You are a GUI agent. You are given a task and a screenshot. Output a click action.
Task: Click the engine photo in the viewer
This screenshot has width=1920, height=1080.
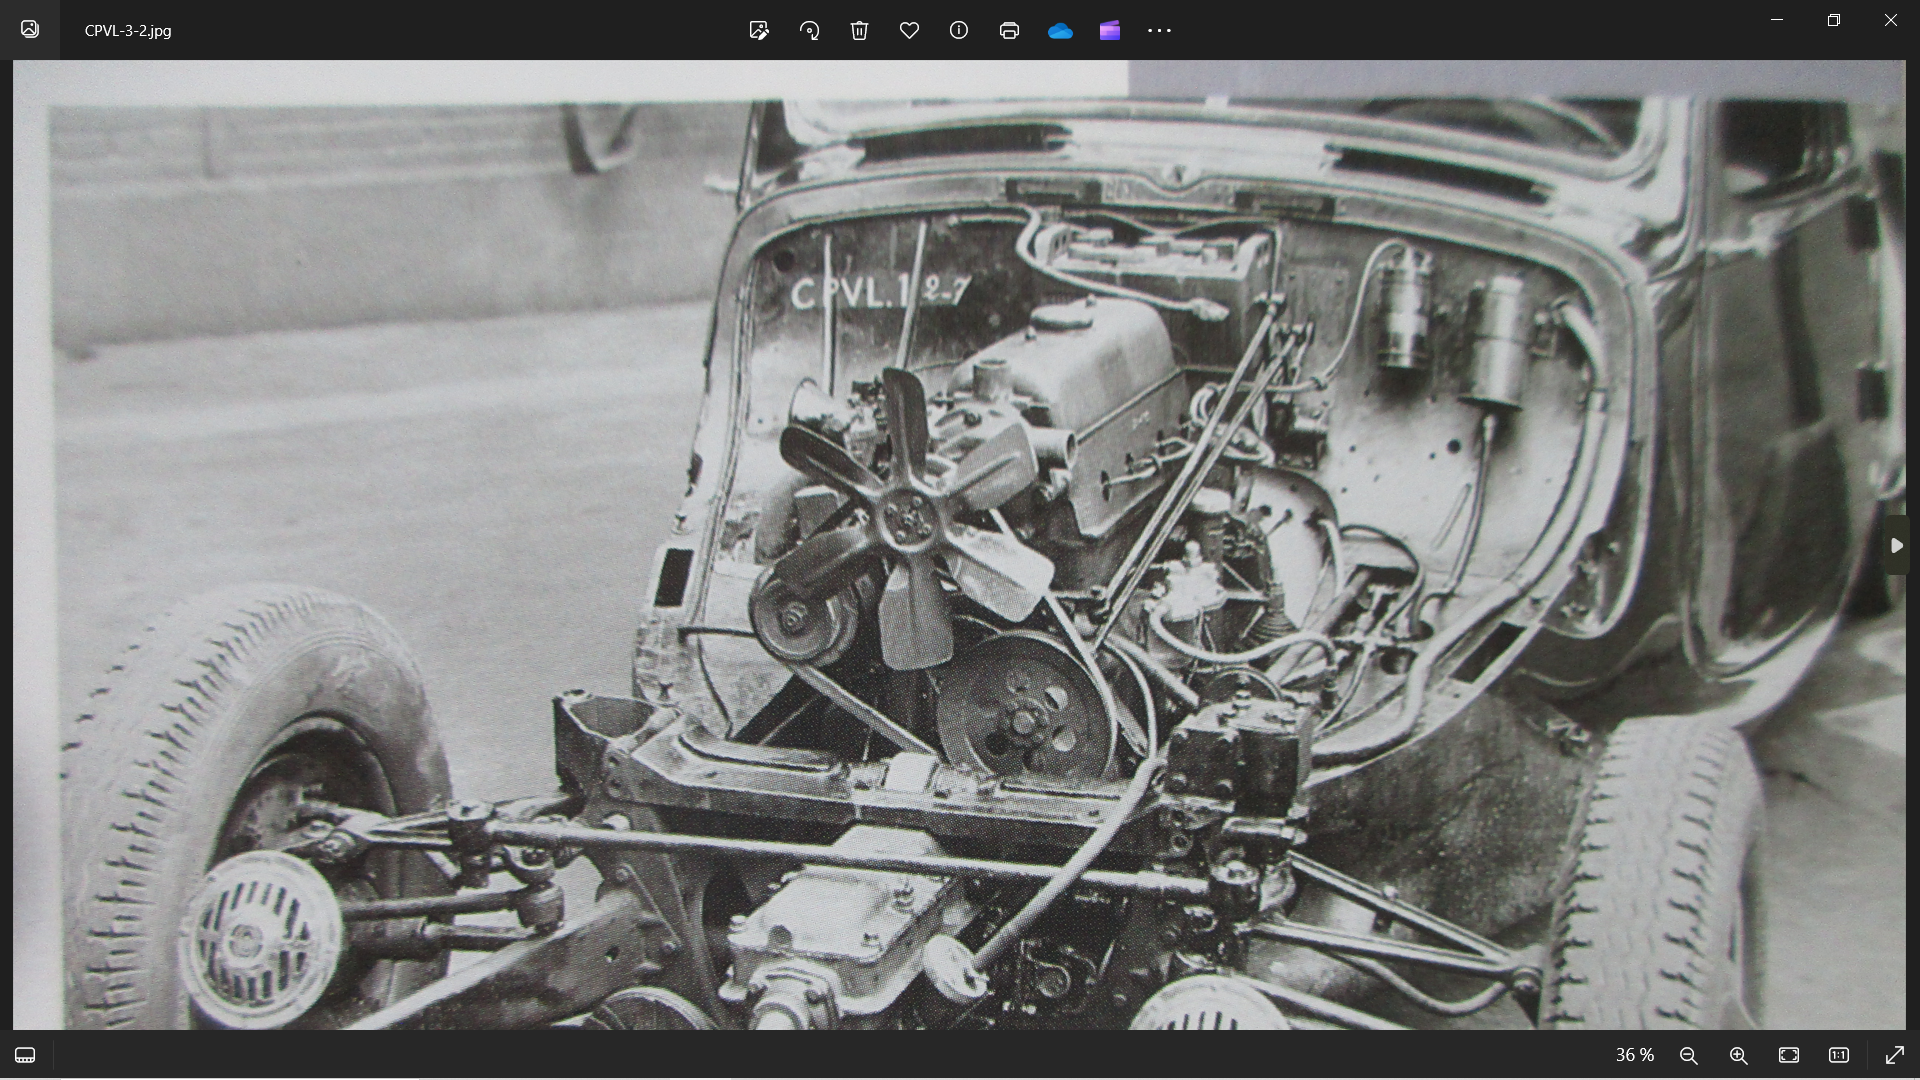click(959, 545)
